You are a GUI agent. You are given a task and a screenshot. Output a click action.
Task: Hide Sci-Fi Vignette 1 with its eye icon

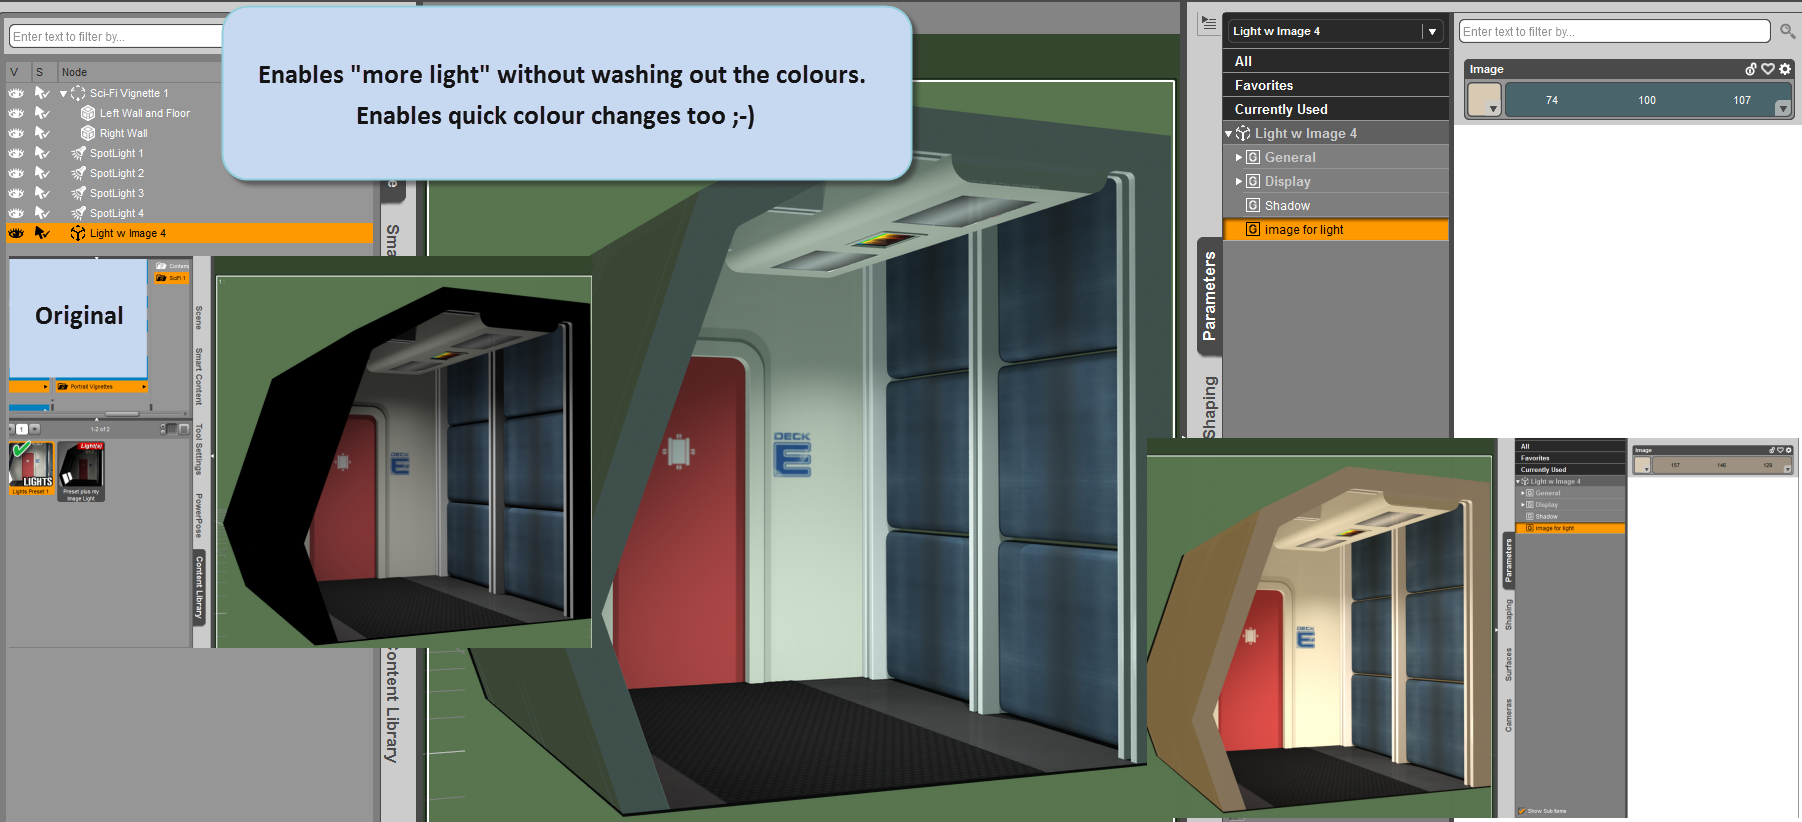pos(16,93)
